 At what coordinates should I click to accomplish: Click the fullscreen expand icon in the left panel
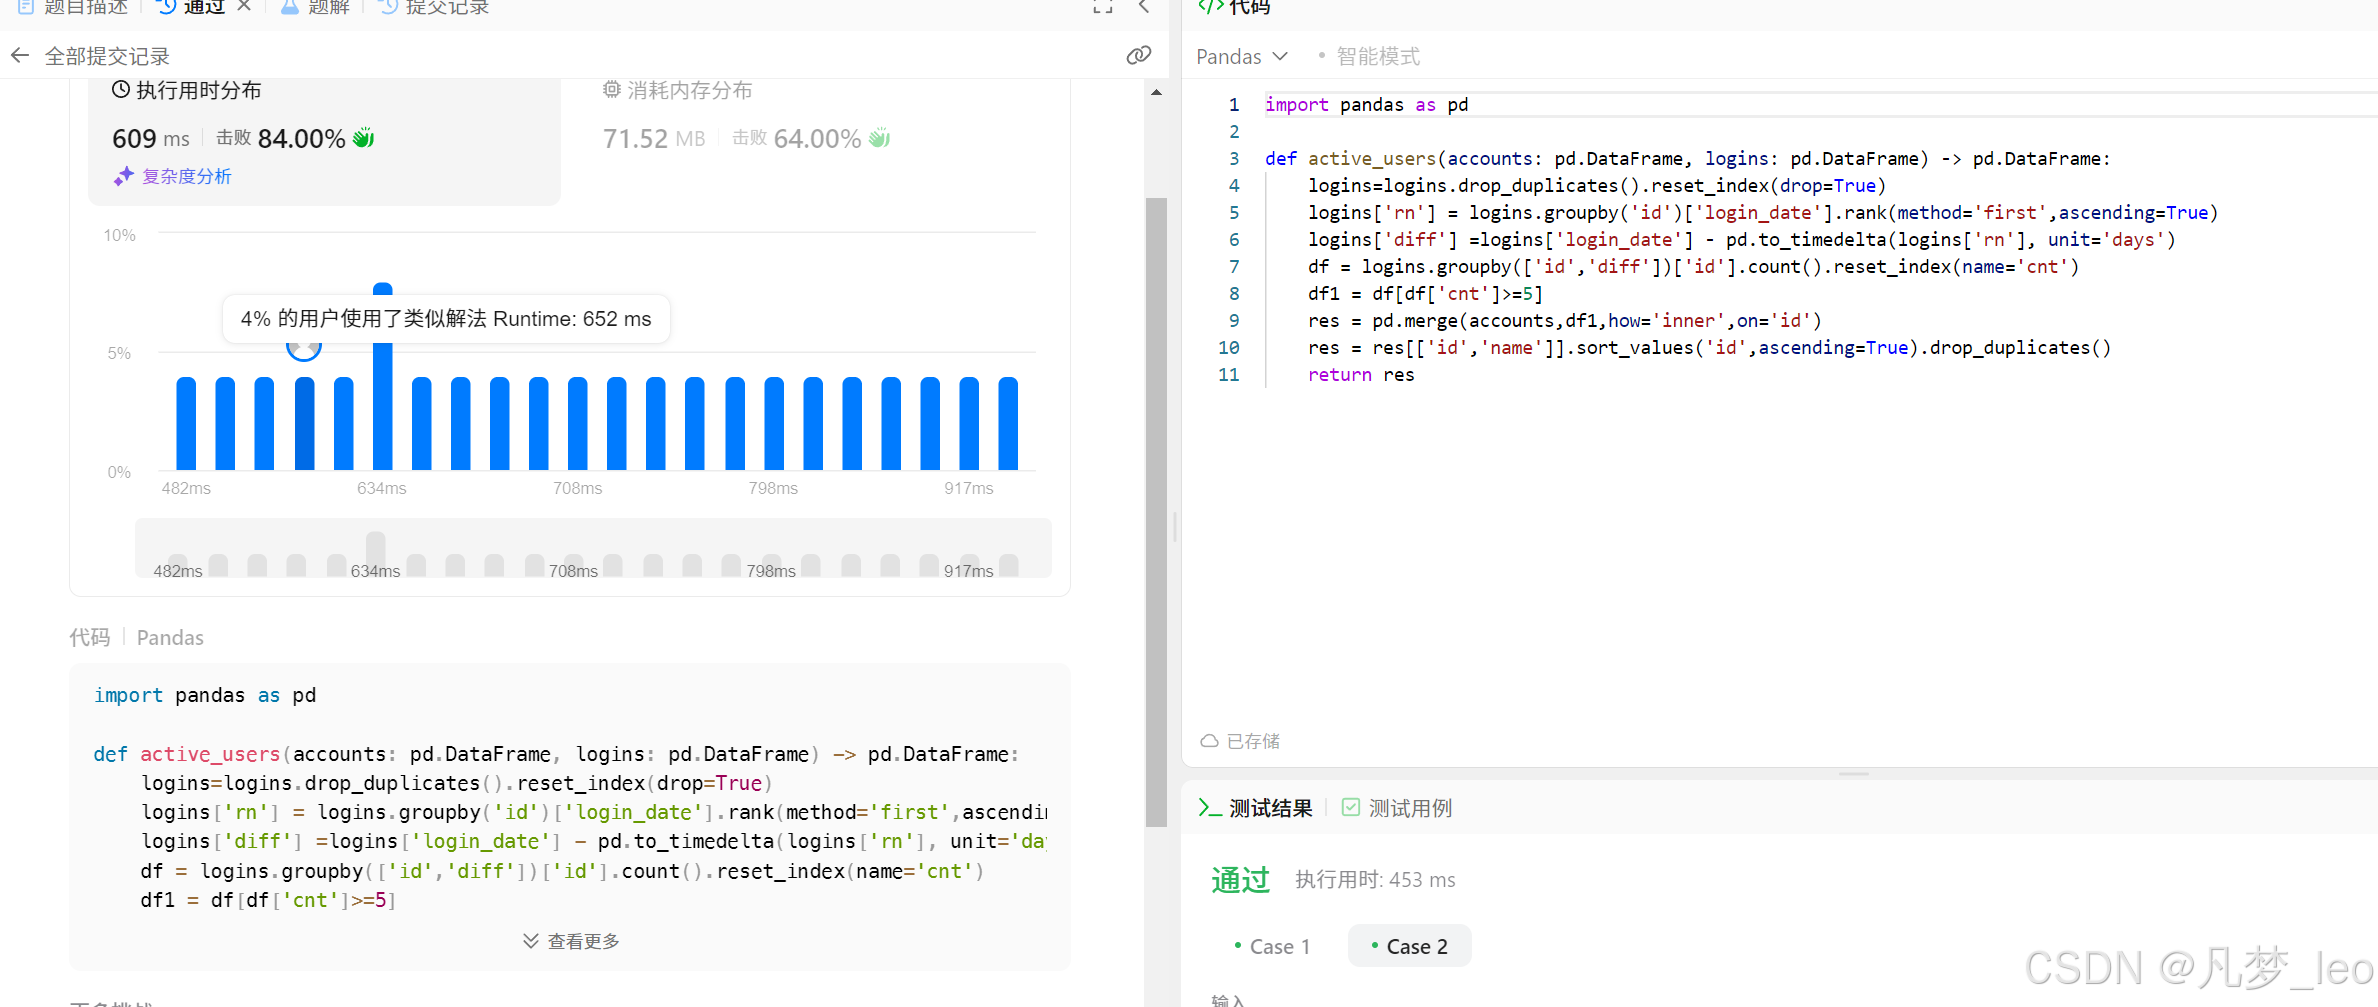coord(1102,7)
